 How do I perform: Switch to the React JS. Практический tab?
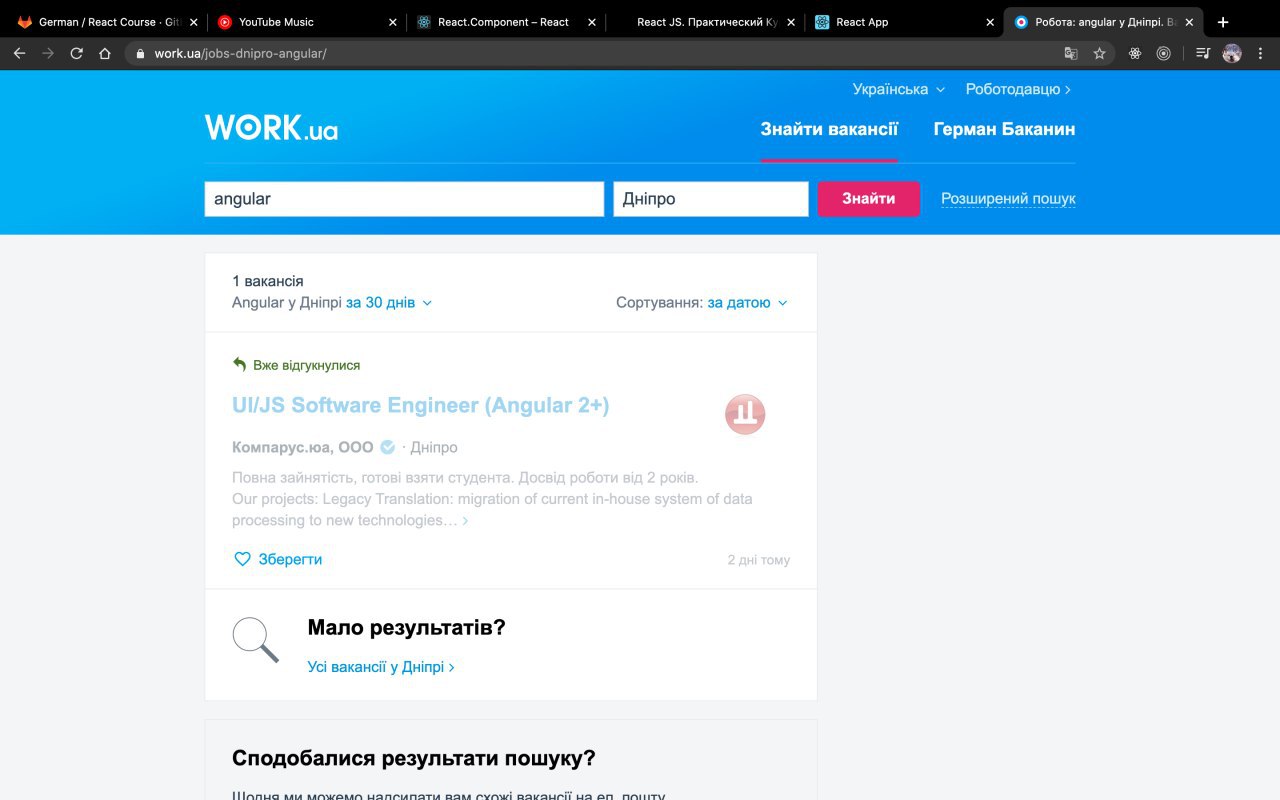click(x=705, y=22)
